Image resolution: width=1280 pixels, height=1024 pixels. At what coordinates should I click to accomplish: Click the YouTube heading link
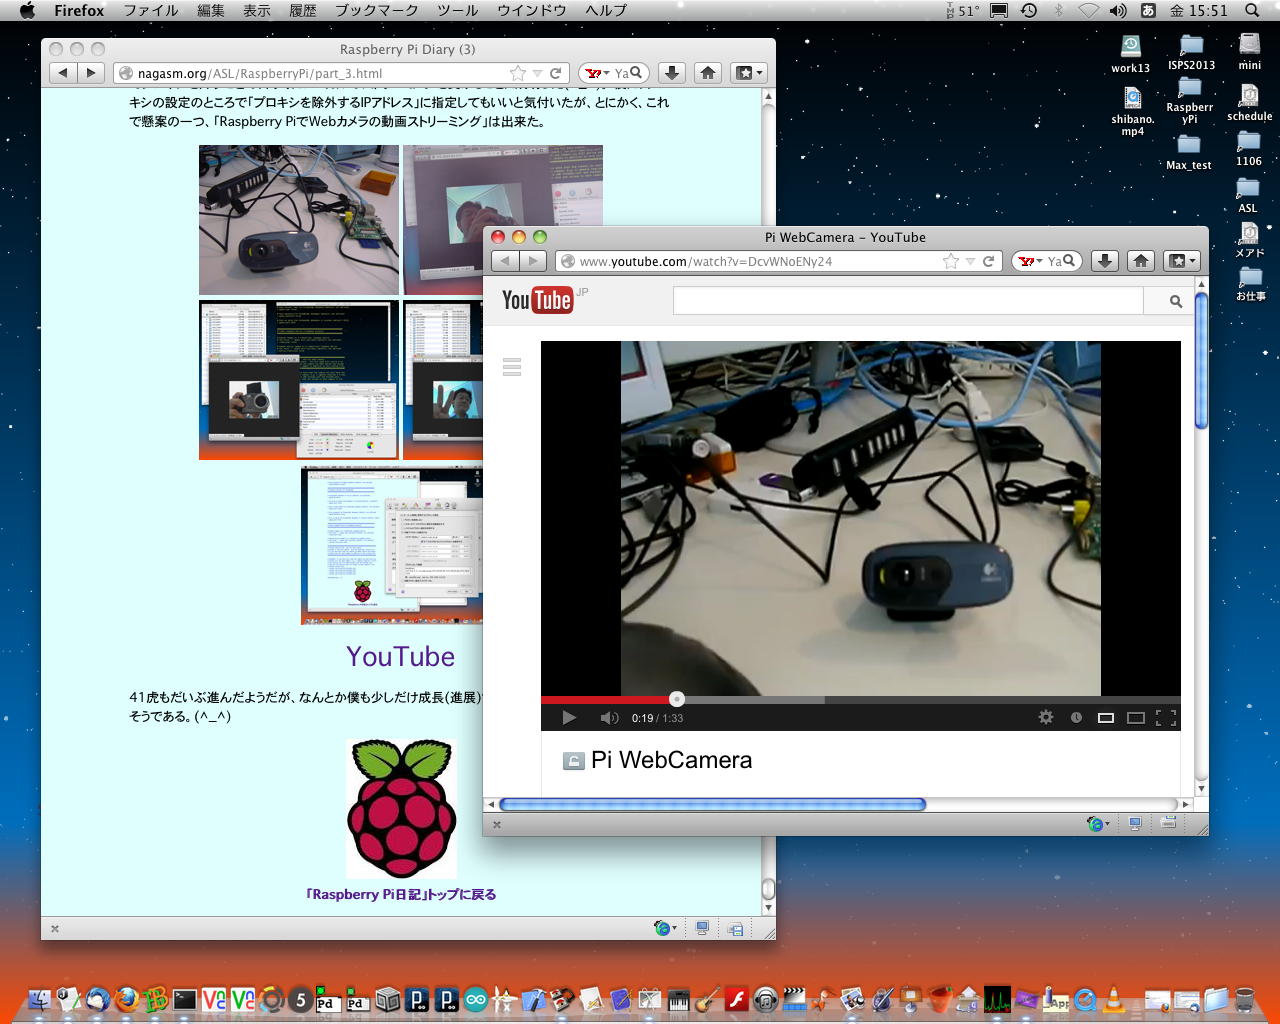coord(400,656)
